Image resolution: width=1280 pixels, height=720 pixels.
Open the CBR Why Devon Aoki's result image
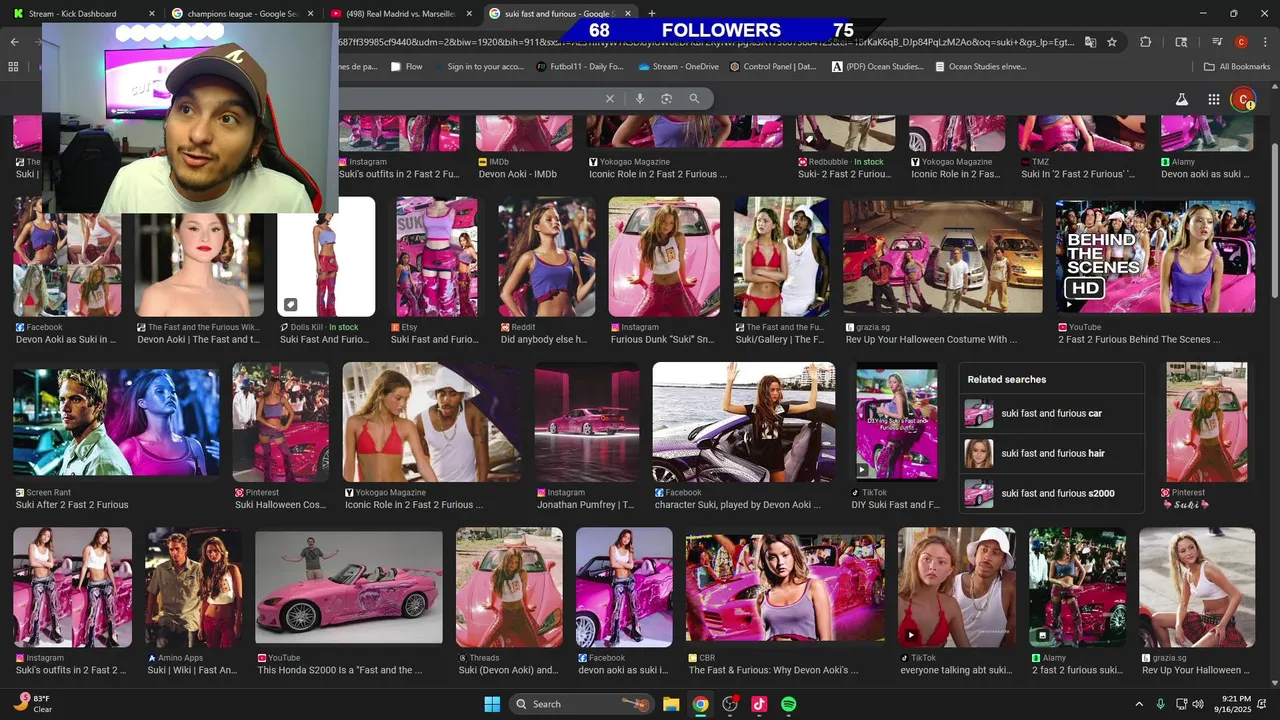785,587
